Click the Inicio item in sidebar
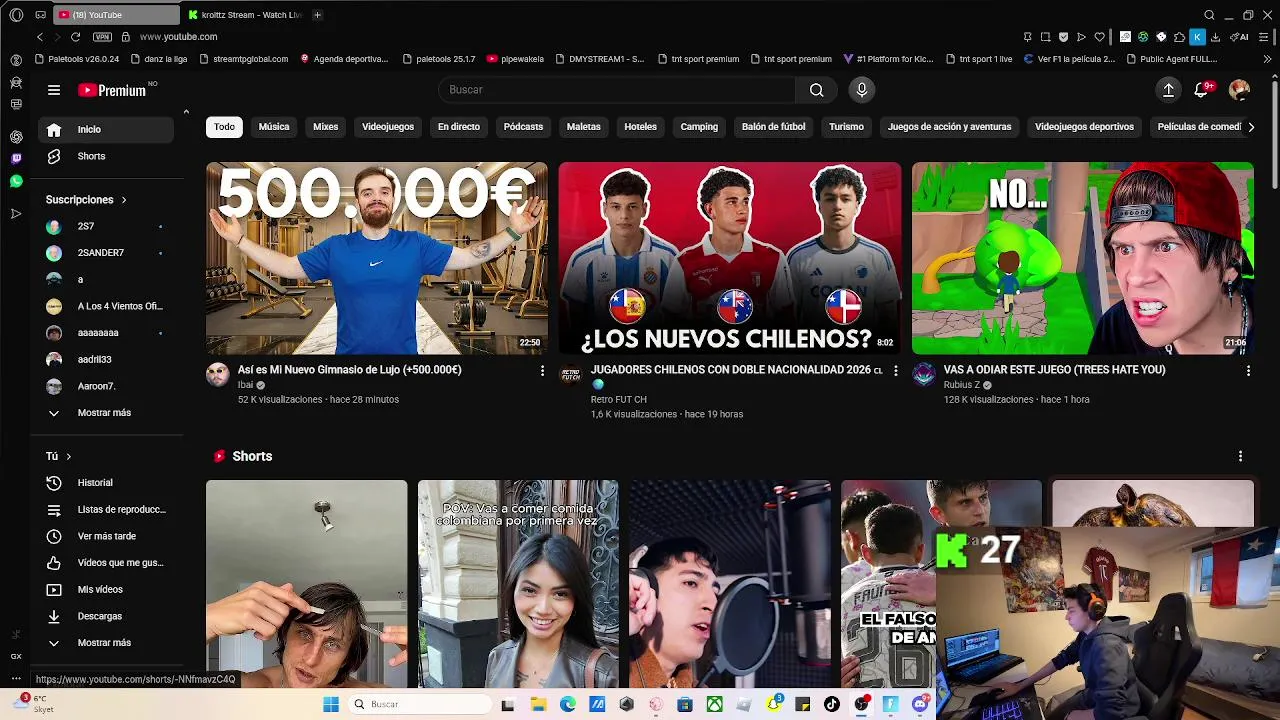 [108, 129]
